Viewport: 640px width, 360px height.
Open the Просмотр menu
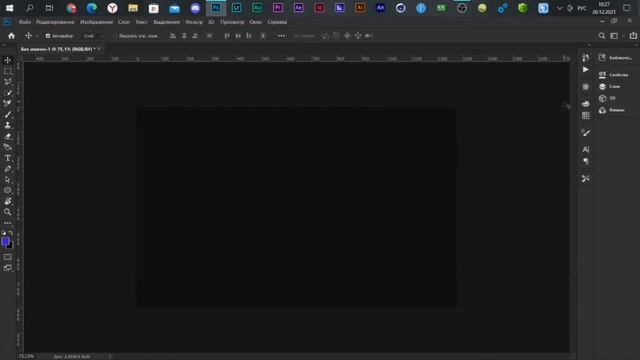[x=232, y=22]
